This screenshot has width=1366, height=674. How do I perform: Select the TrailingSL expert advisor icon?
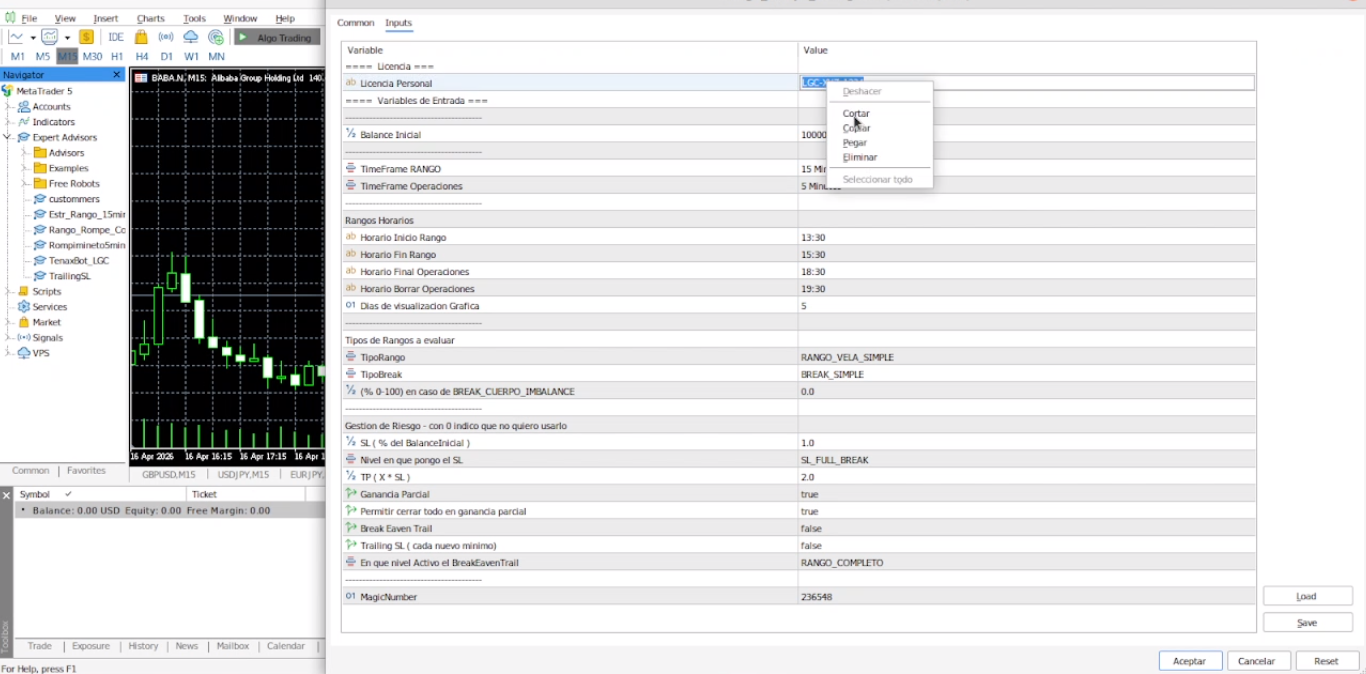coord(40,276)
